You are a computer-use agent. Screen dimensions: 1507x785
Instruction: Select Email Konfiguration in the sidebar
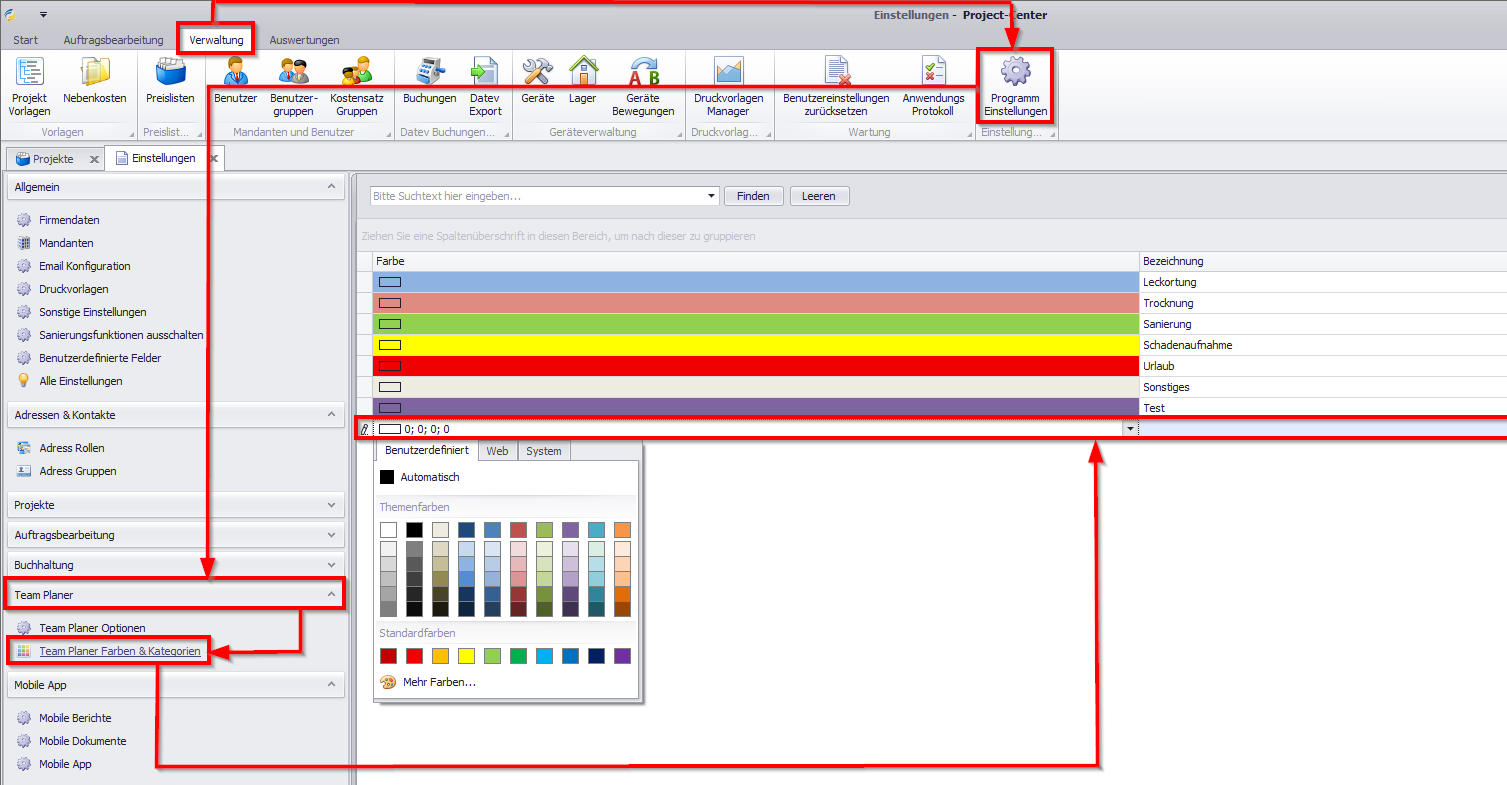click(85, 266)
